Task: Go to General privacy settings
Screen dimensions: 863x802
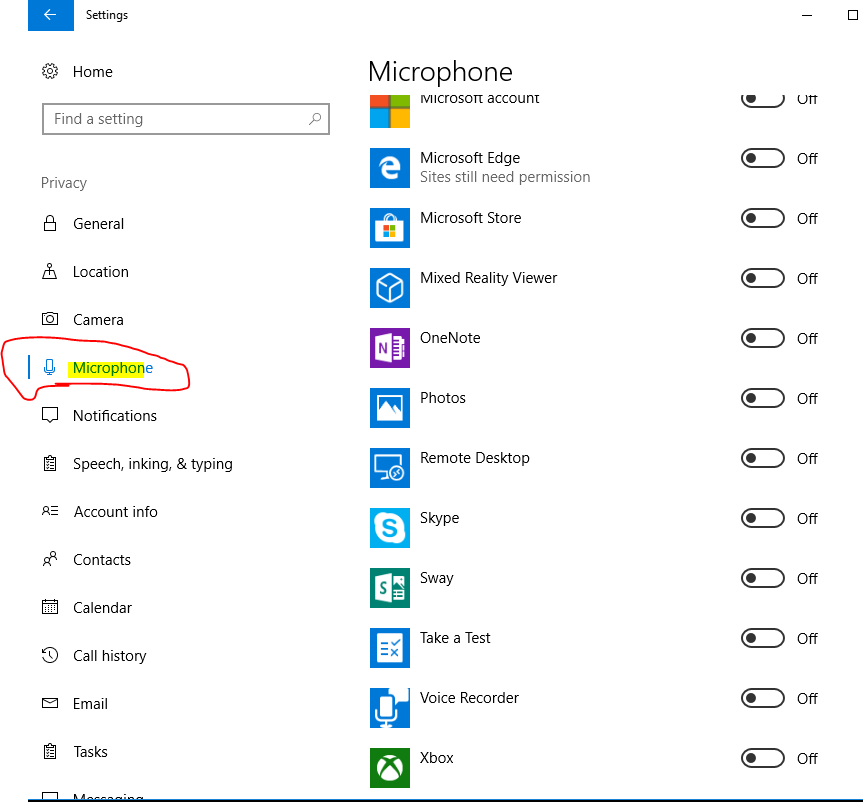Action: (x=99, y=224)
